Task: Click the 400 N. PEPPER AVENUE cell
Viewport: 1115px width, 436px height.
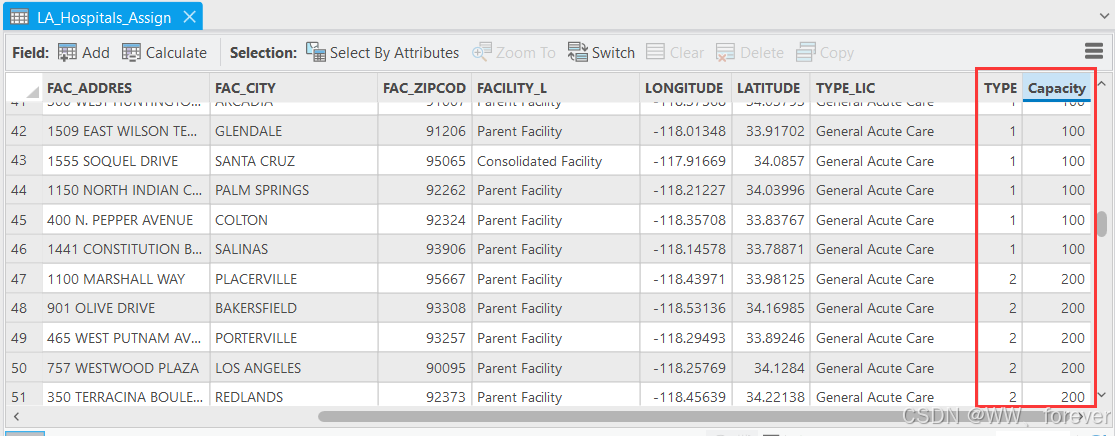Action: (126, 220)
